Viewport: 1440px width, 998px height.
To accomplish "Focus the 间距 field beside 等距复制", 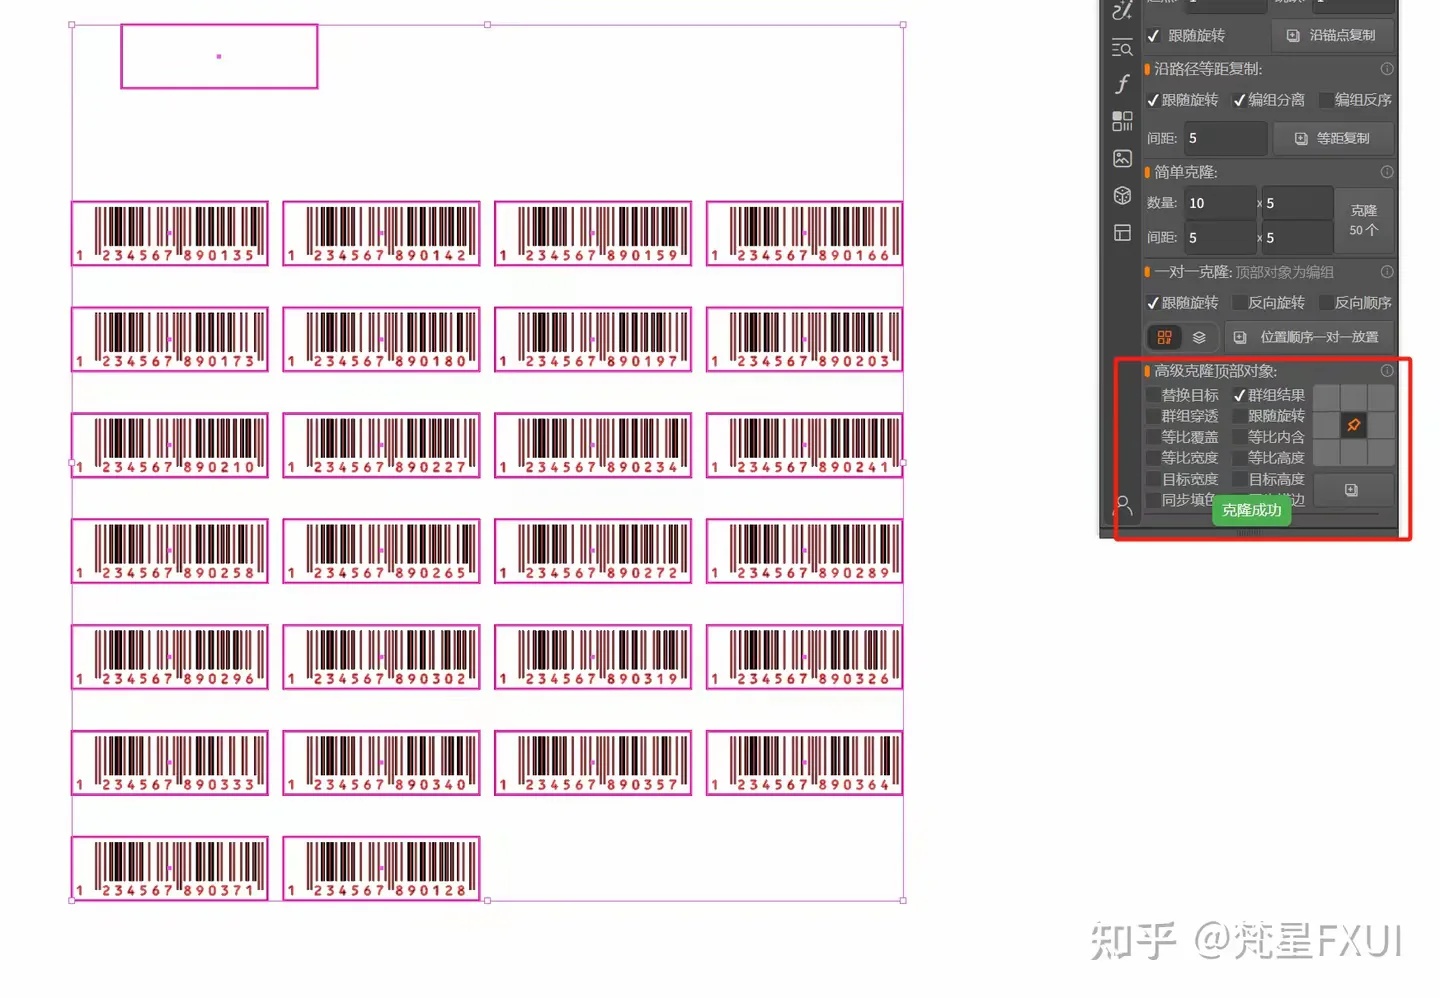I will (x=1226, y=138).
